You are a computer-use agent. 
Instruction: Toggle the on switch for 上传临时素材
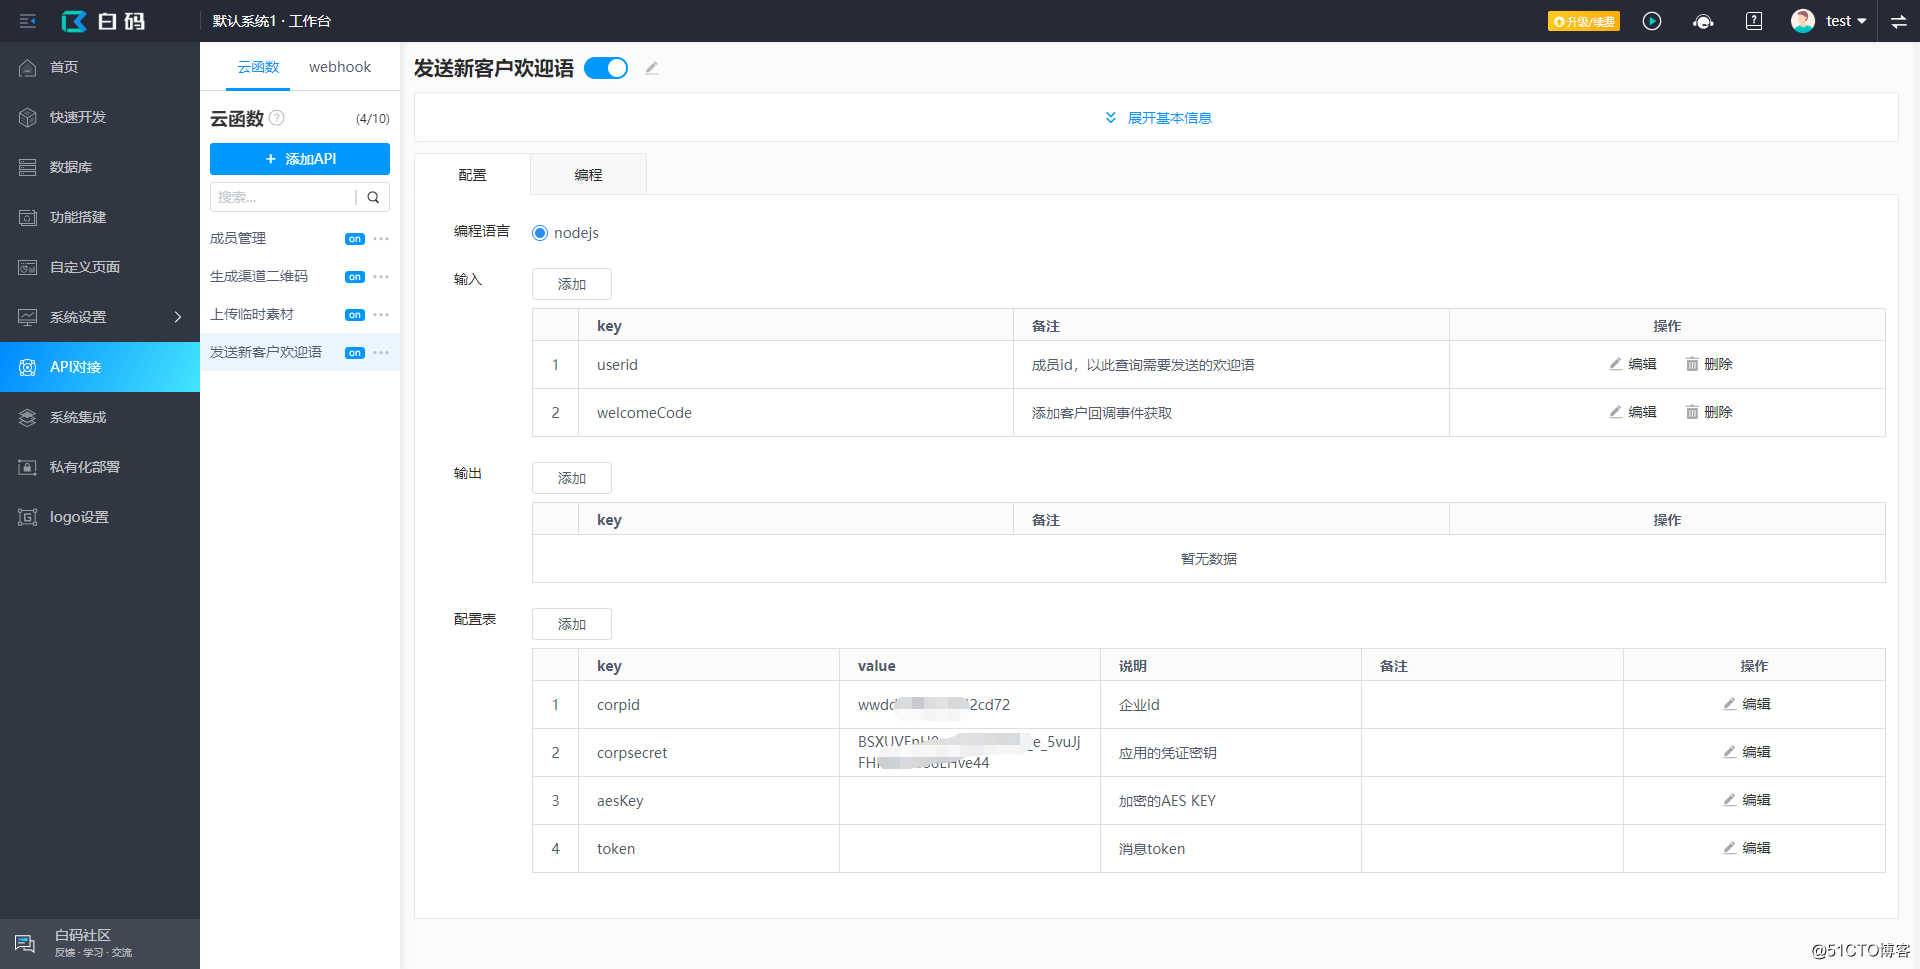click(x=355, y=315)
